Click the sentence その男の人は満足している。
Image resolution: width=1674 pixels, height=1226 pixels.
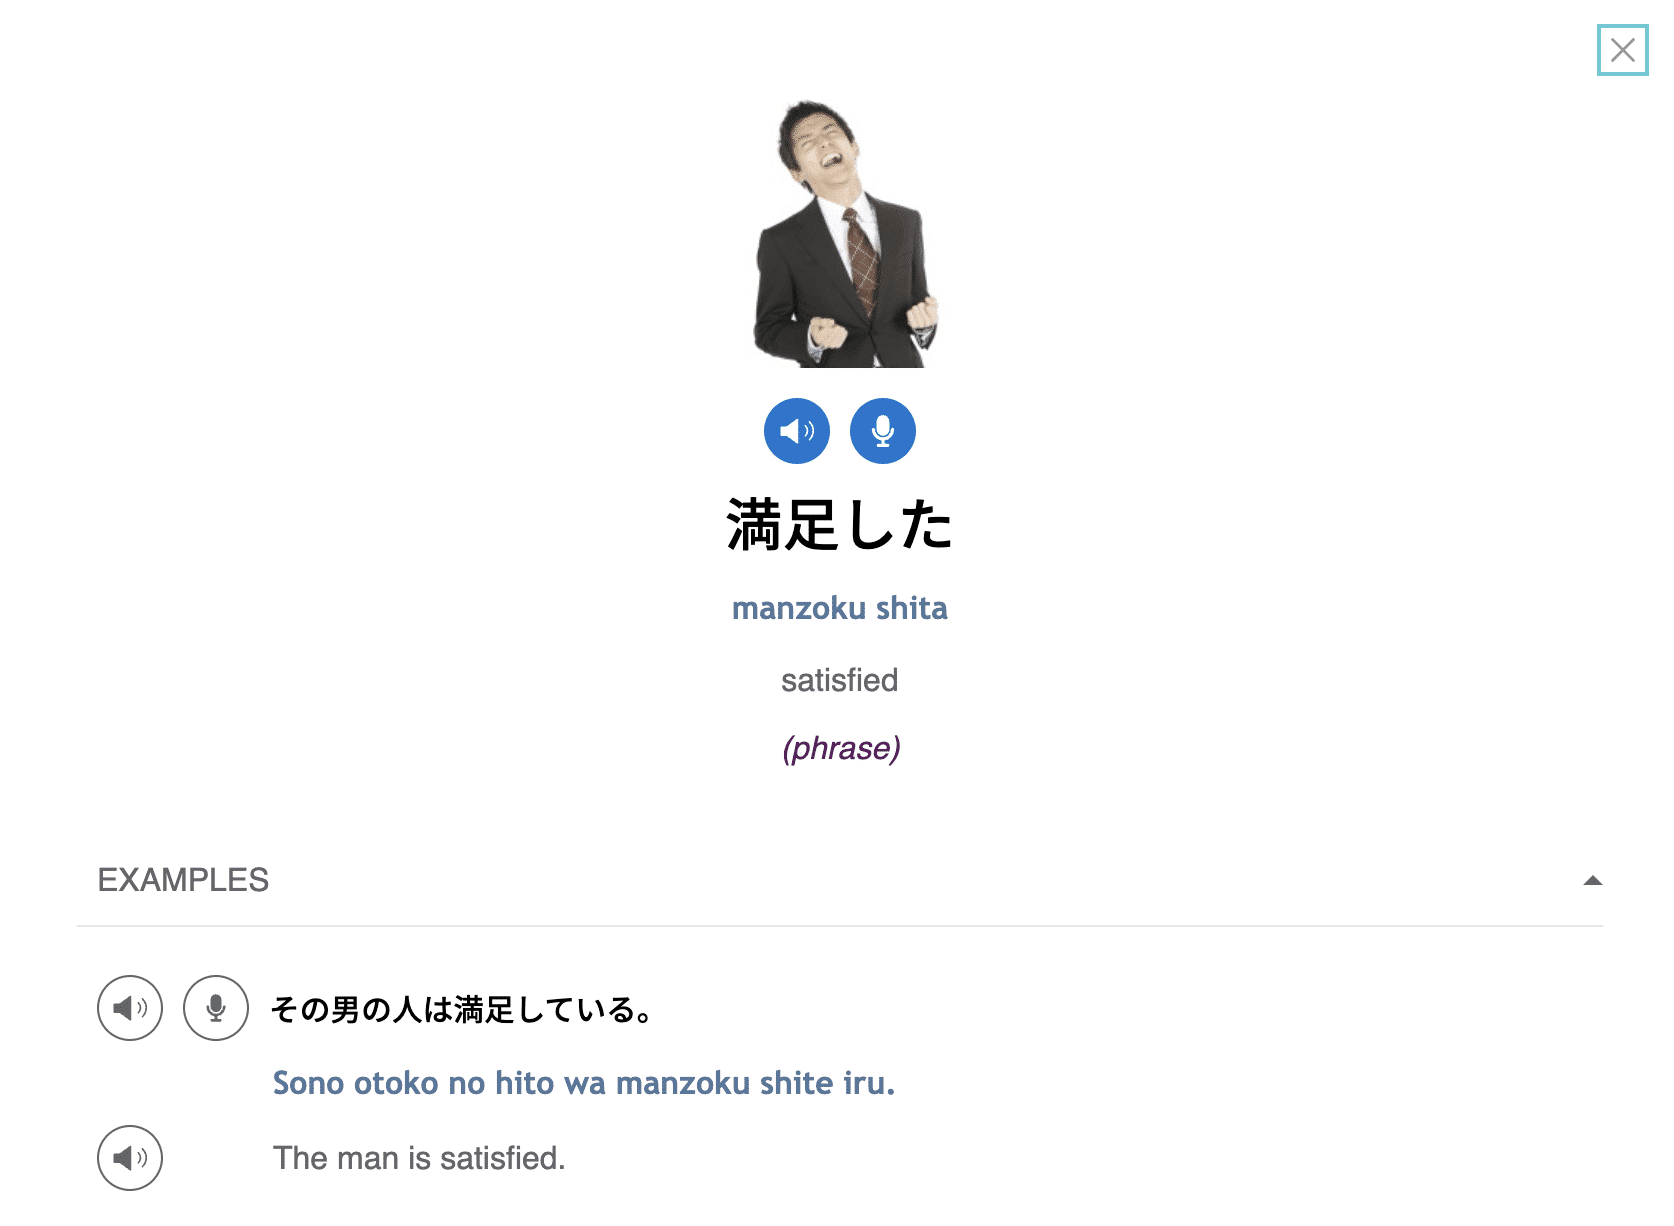[x=462, y=1009]
